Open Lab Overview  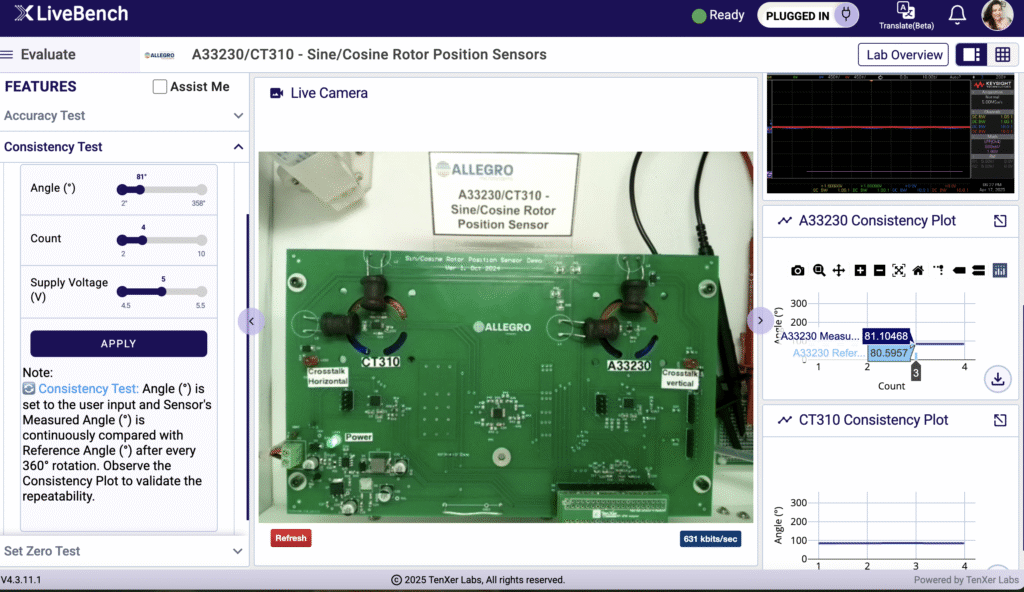pos(903,55)
